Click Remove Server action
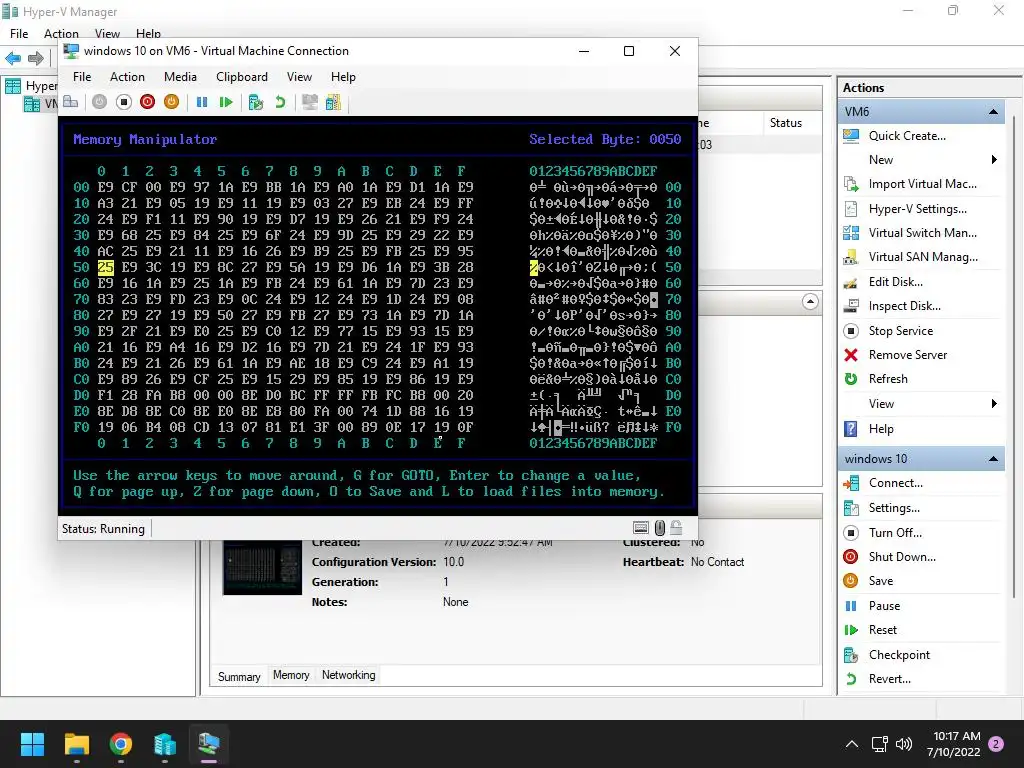This screenshot has height=768, width=1024. tap(908, 355)
